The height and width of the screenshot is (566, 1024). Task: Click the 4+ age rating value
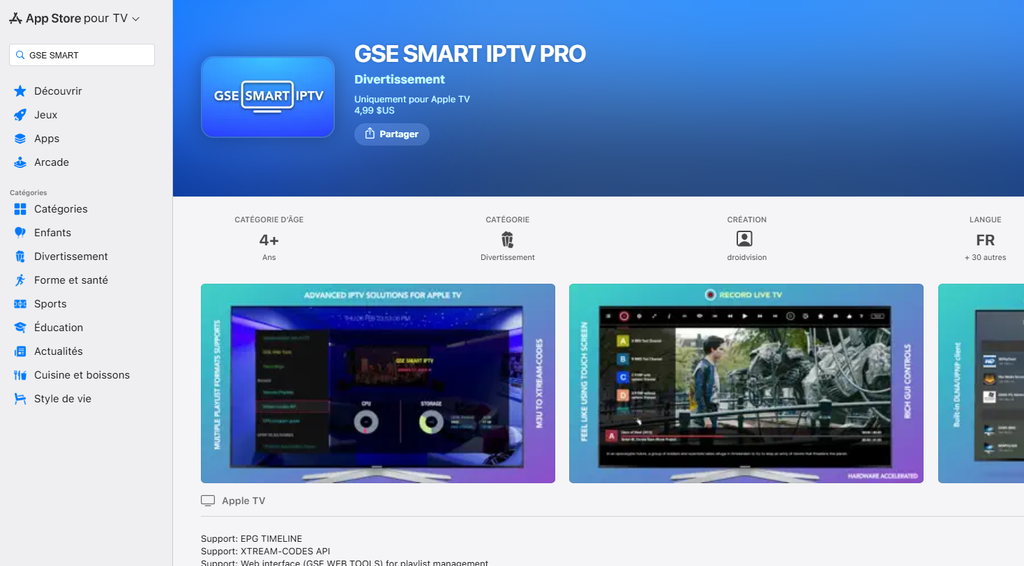tap(269, 240)
